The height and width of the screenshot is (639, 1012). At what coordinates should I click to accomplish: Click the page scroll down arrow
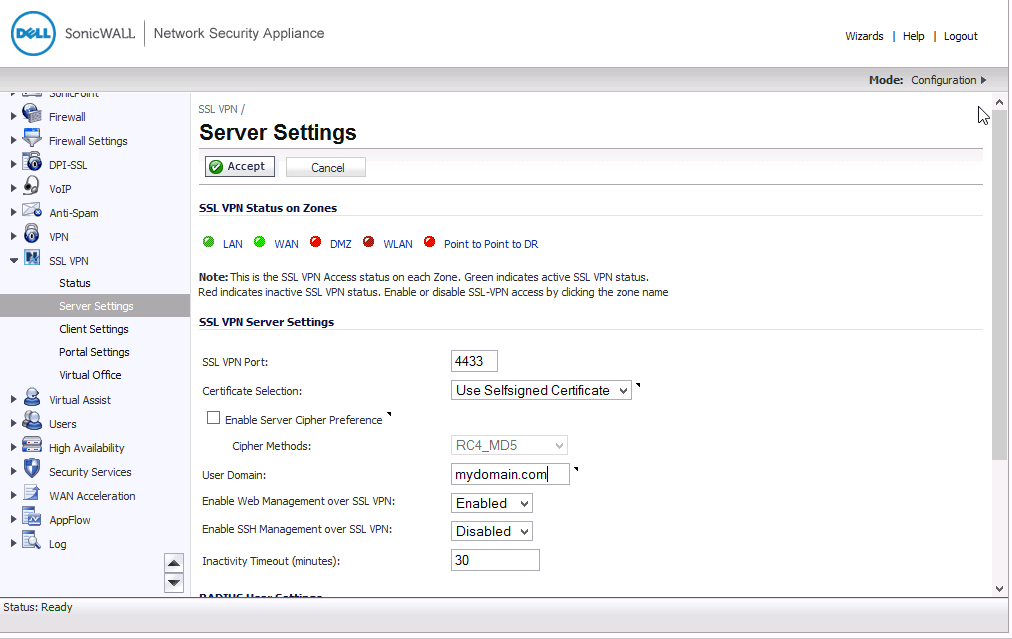click(x=999, y=589)
